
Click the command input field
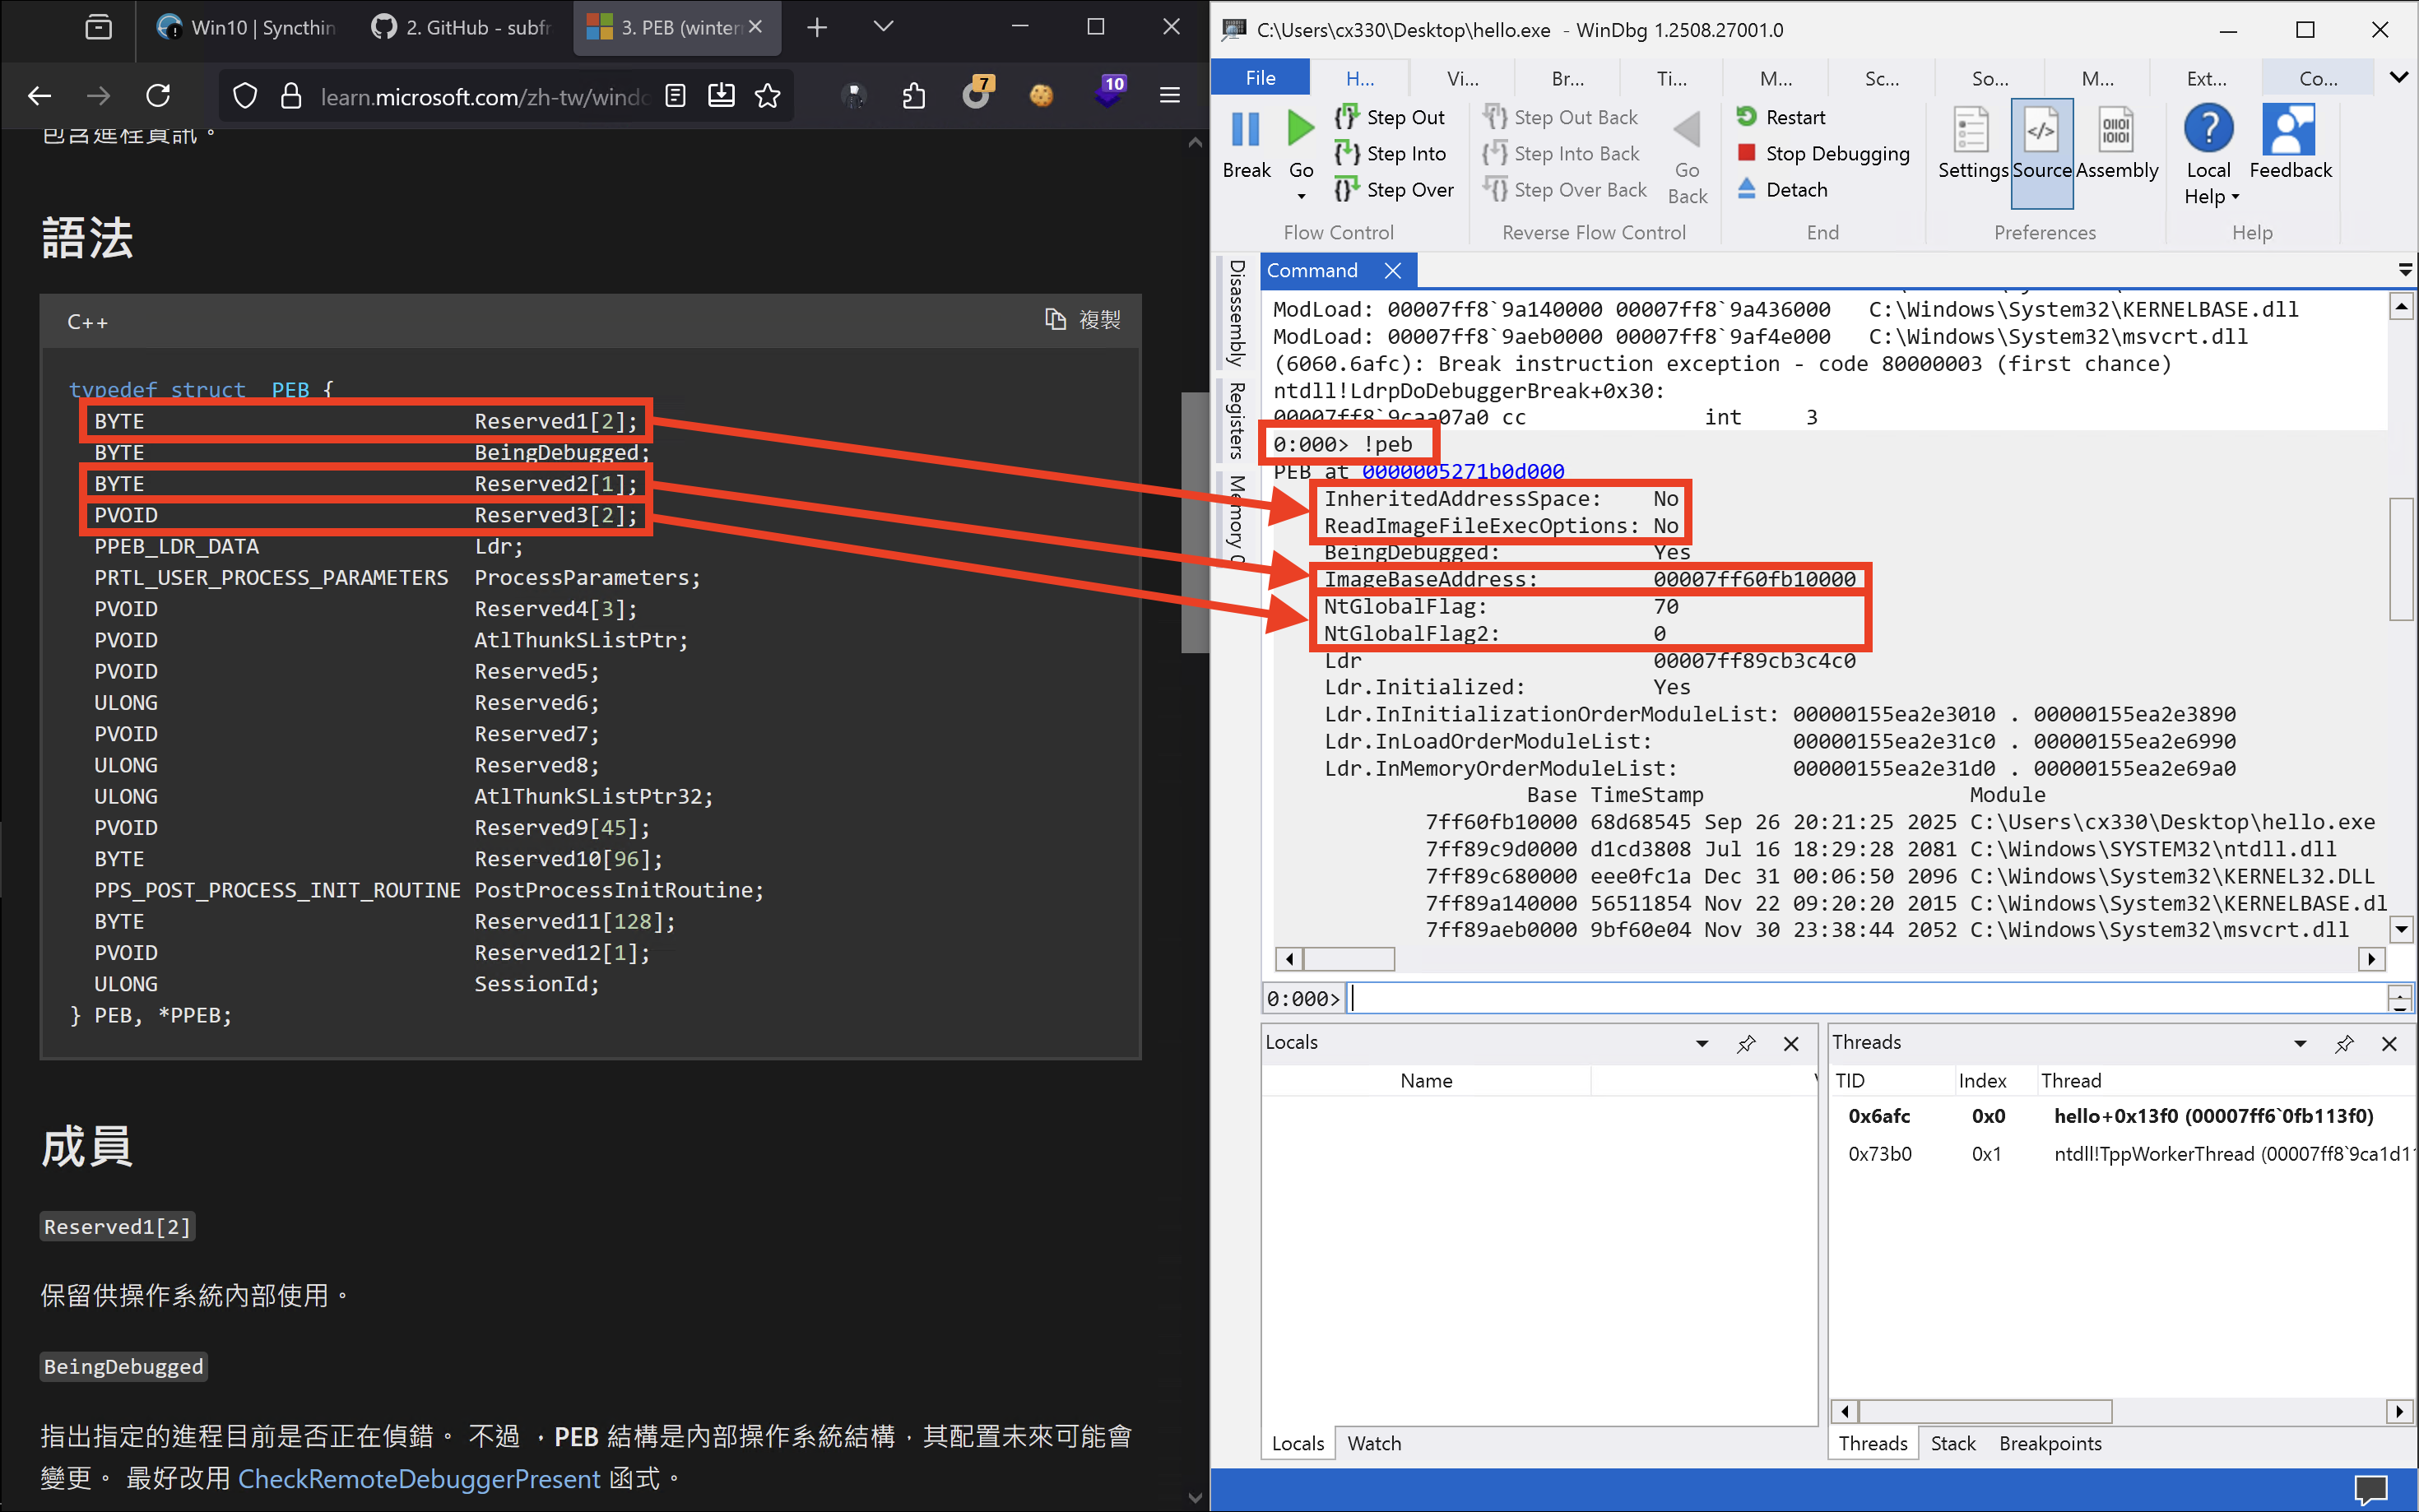(1866, 998)
